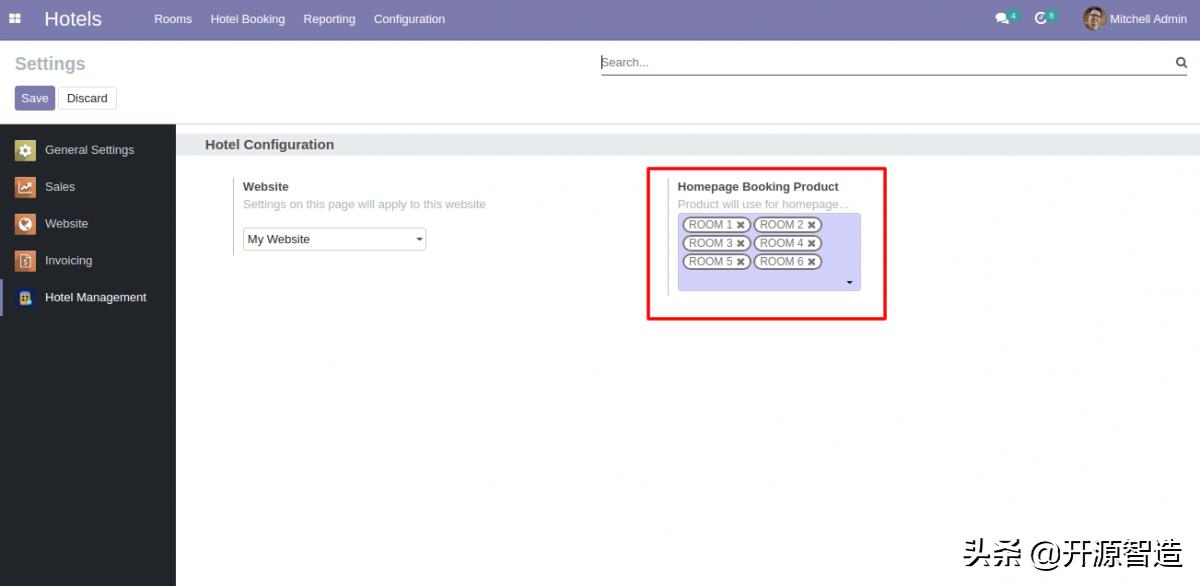Select the General Settings tab label
Viewport: 1200px width, 586px height.
tap(89, 150)
